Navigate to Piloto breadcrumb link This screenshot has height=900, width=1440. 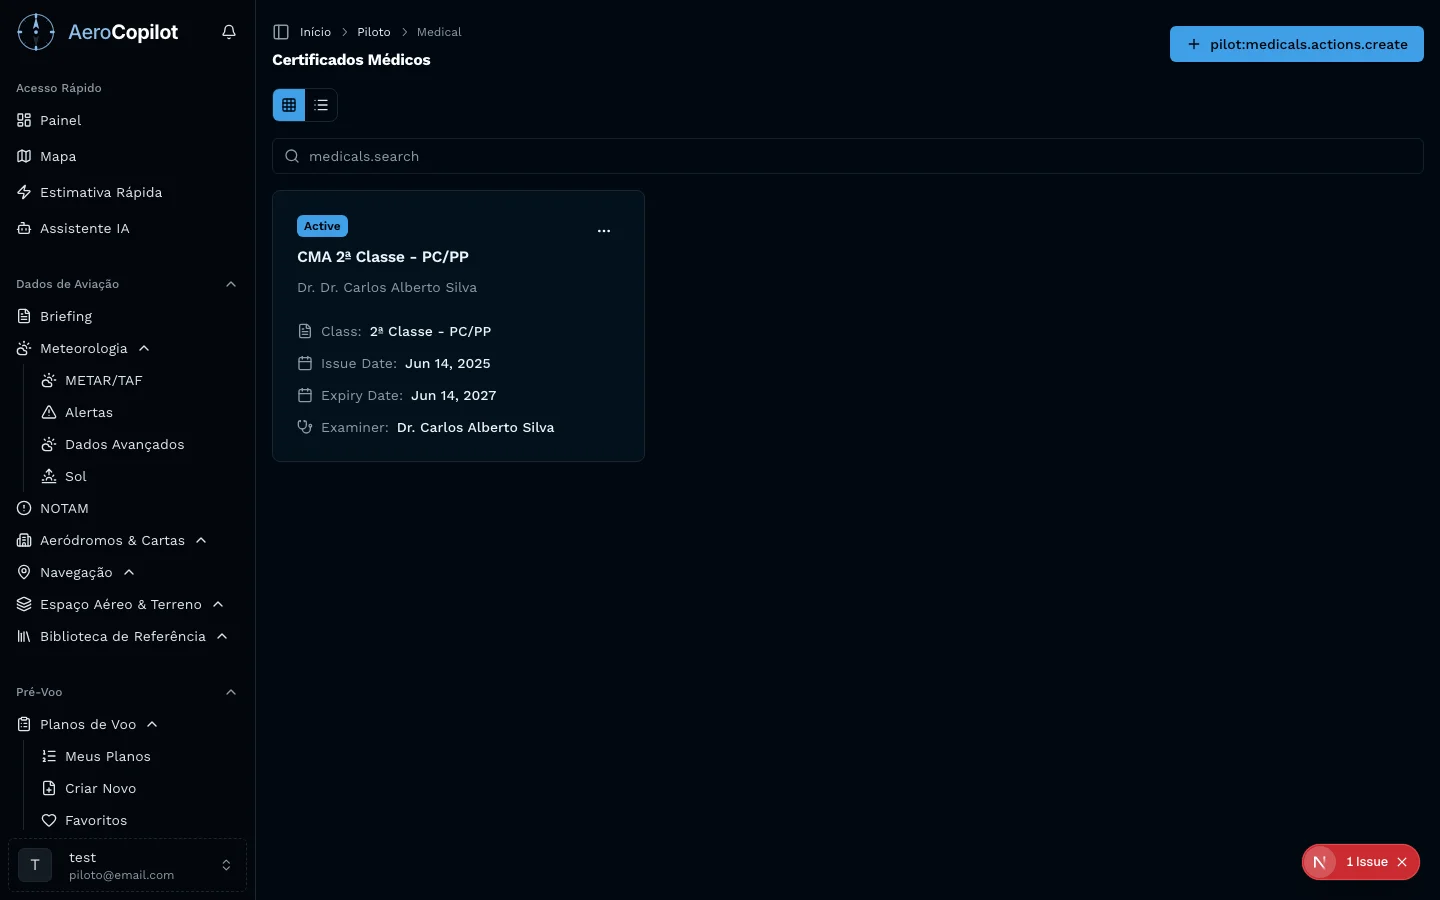tap(373, 32)
